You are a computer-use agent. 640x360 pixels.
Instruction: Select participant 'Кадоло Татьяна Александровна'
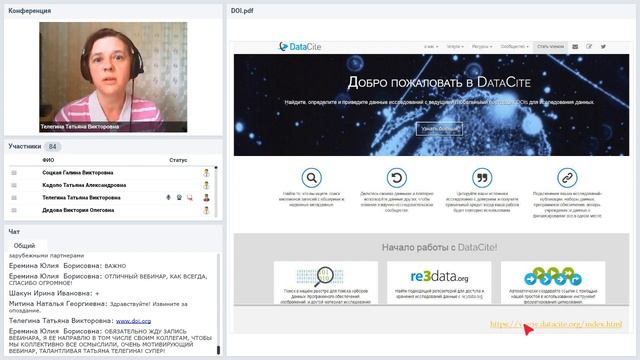tap(84, 185)
